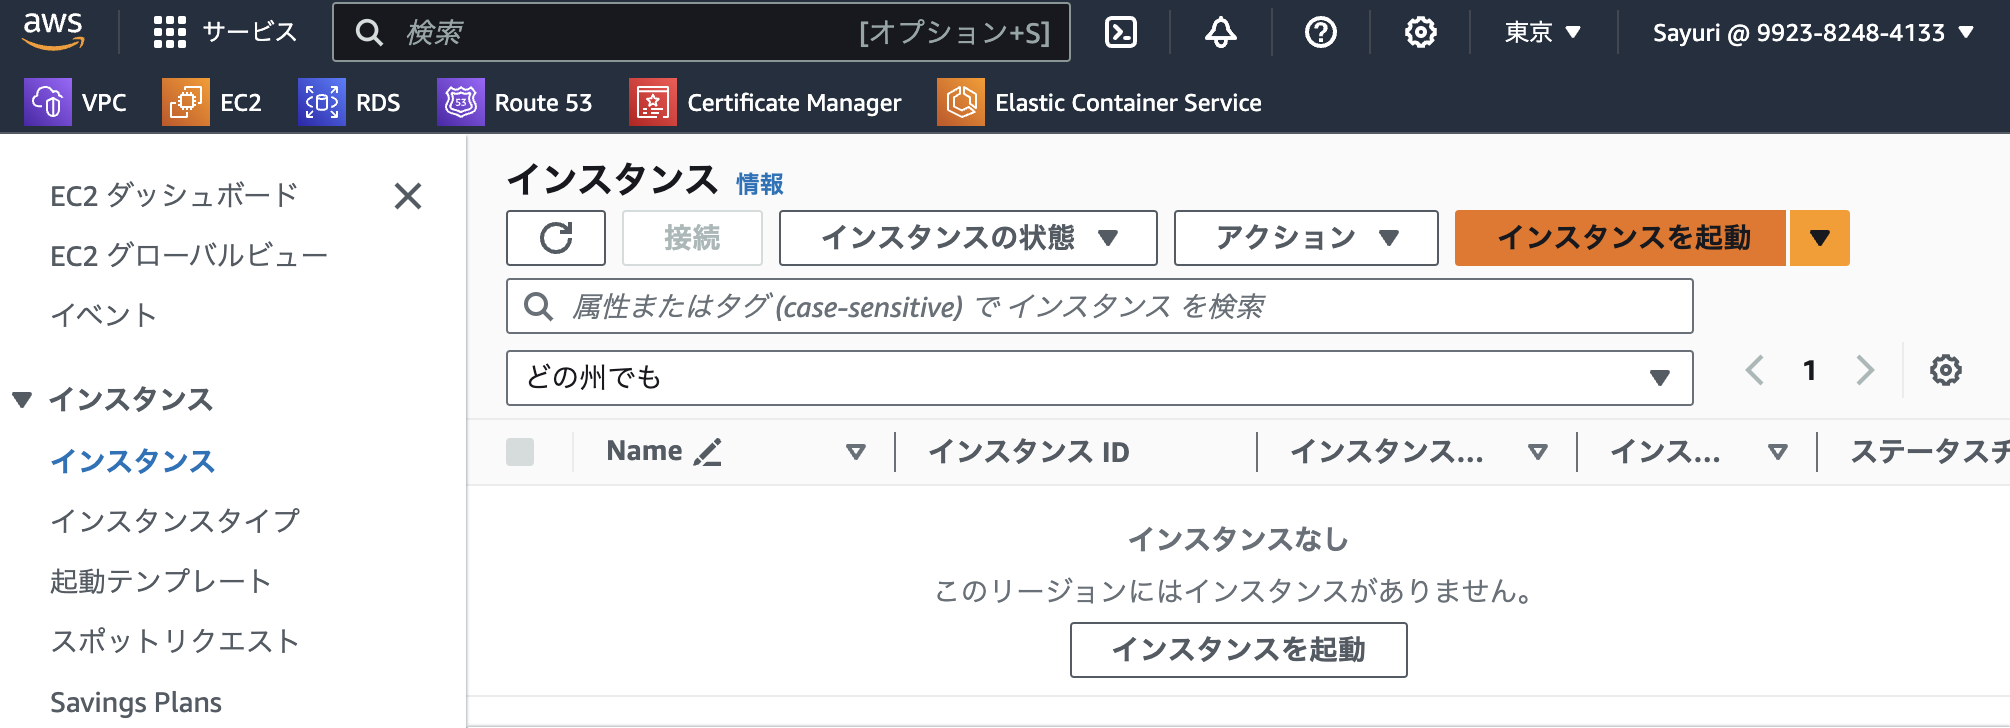Open the 情報 info link
This screenshot has width=2010, height=728.
pos(760,184)
